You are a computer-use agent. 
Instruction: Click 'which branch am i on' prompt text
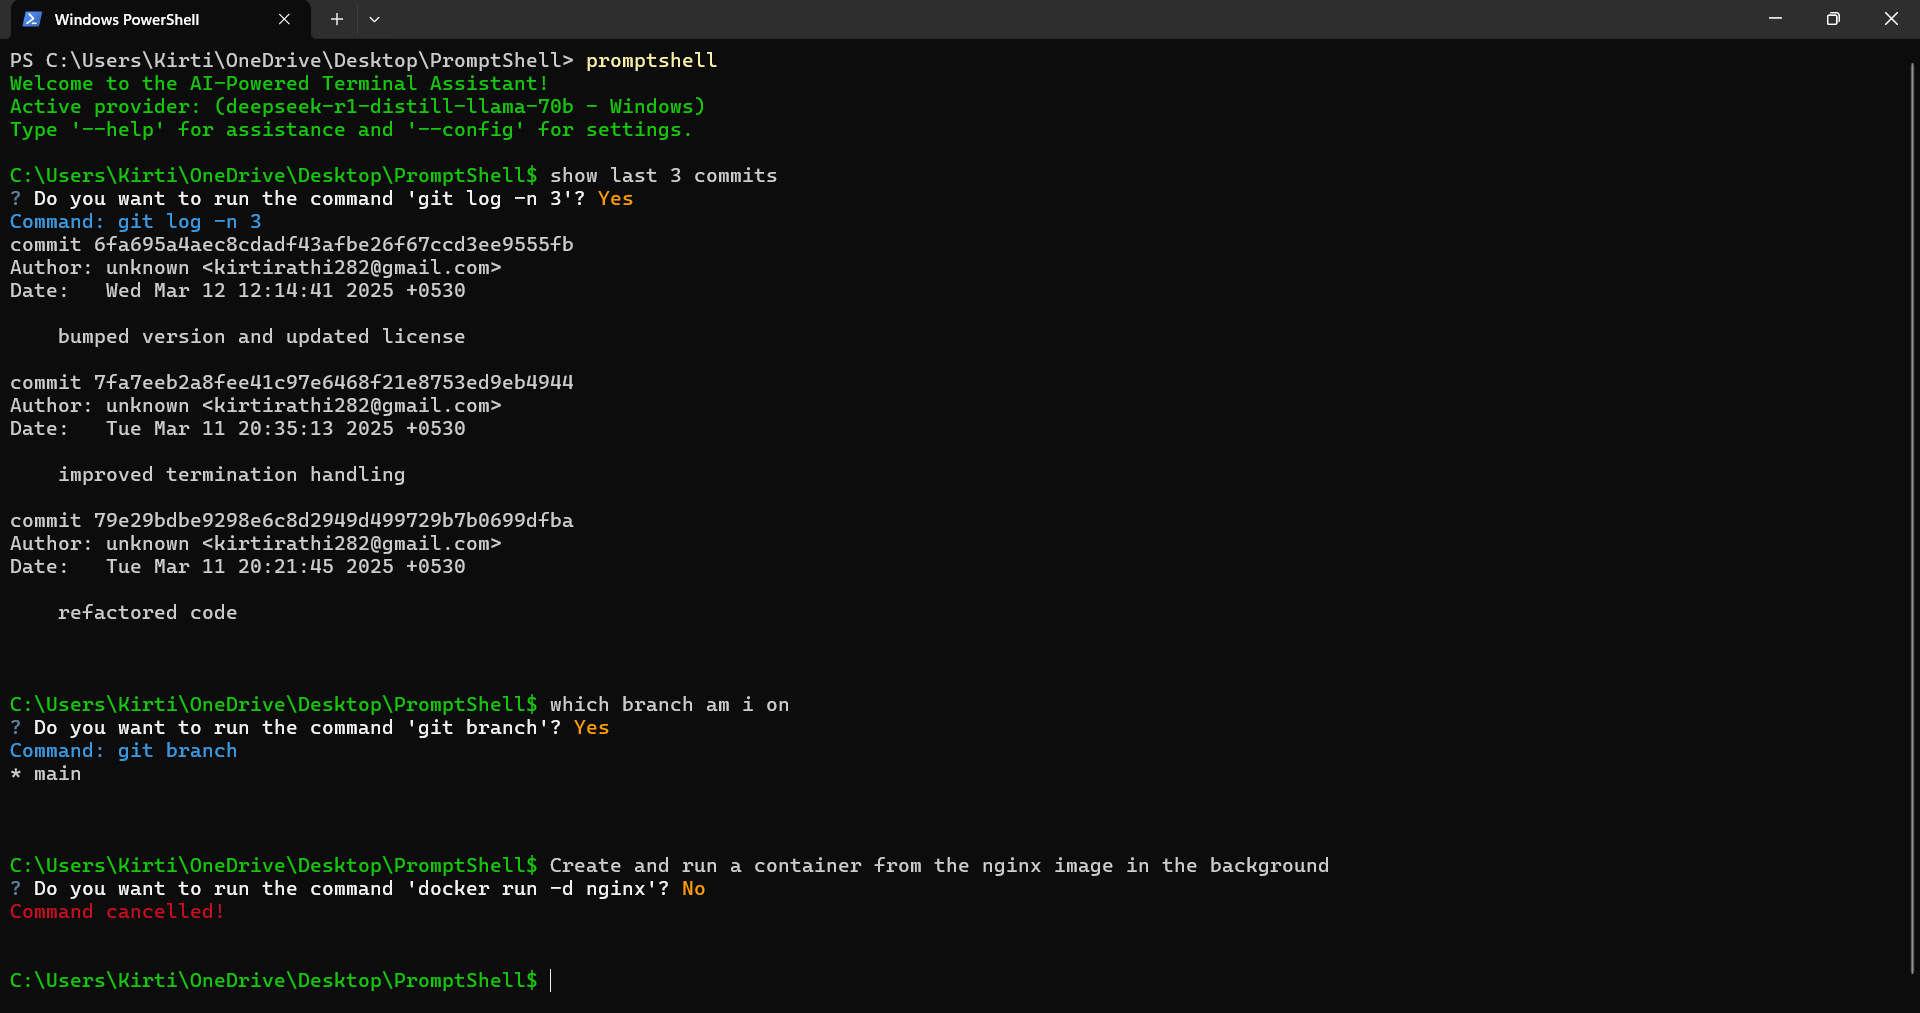click(x=669, y=705)
